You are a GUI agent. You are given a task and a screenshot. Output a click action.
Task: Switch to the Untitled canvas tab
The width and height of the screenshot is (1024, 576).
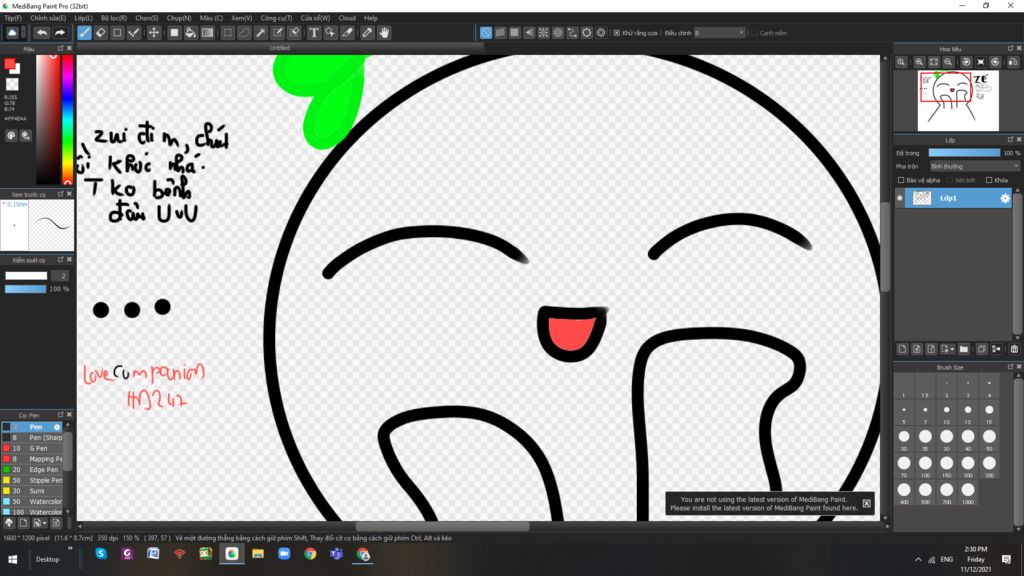(x=280, y=48)
